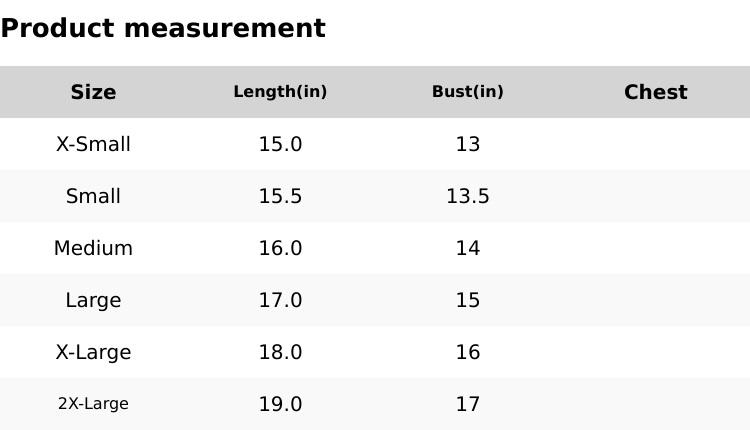Select the Size column header

[93, 92]
